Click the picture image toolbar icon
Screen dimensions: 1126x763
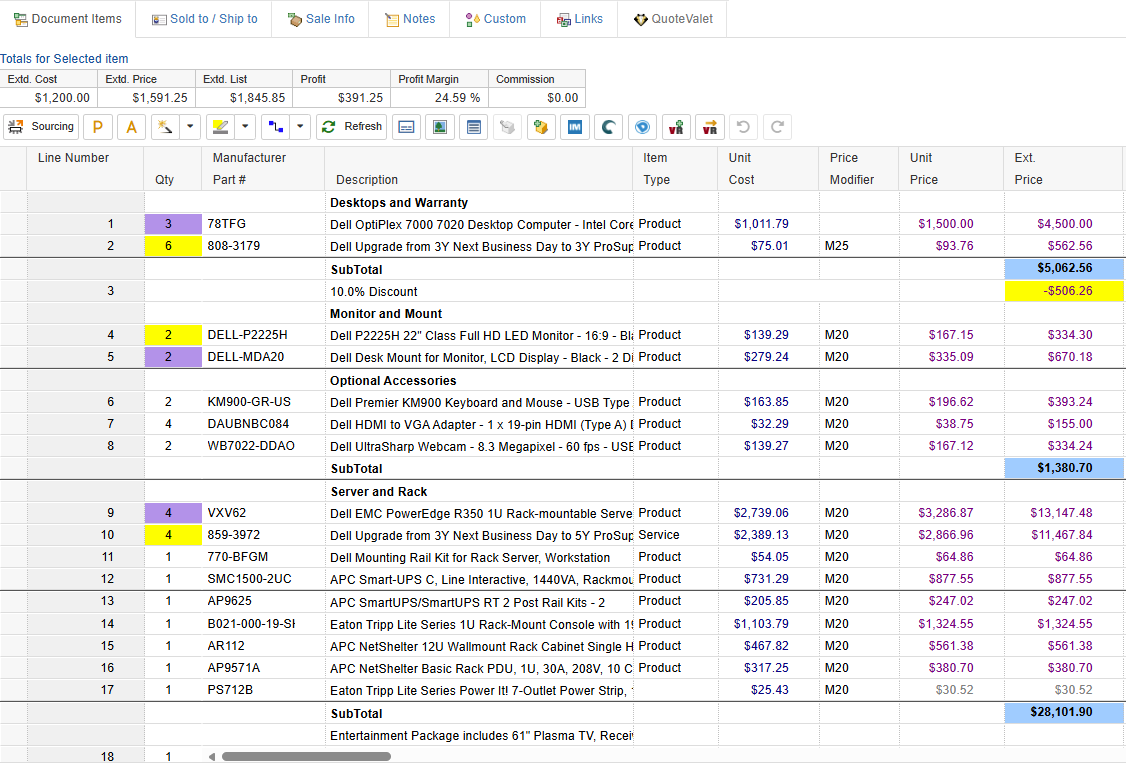(x=439, y=127)
